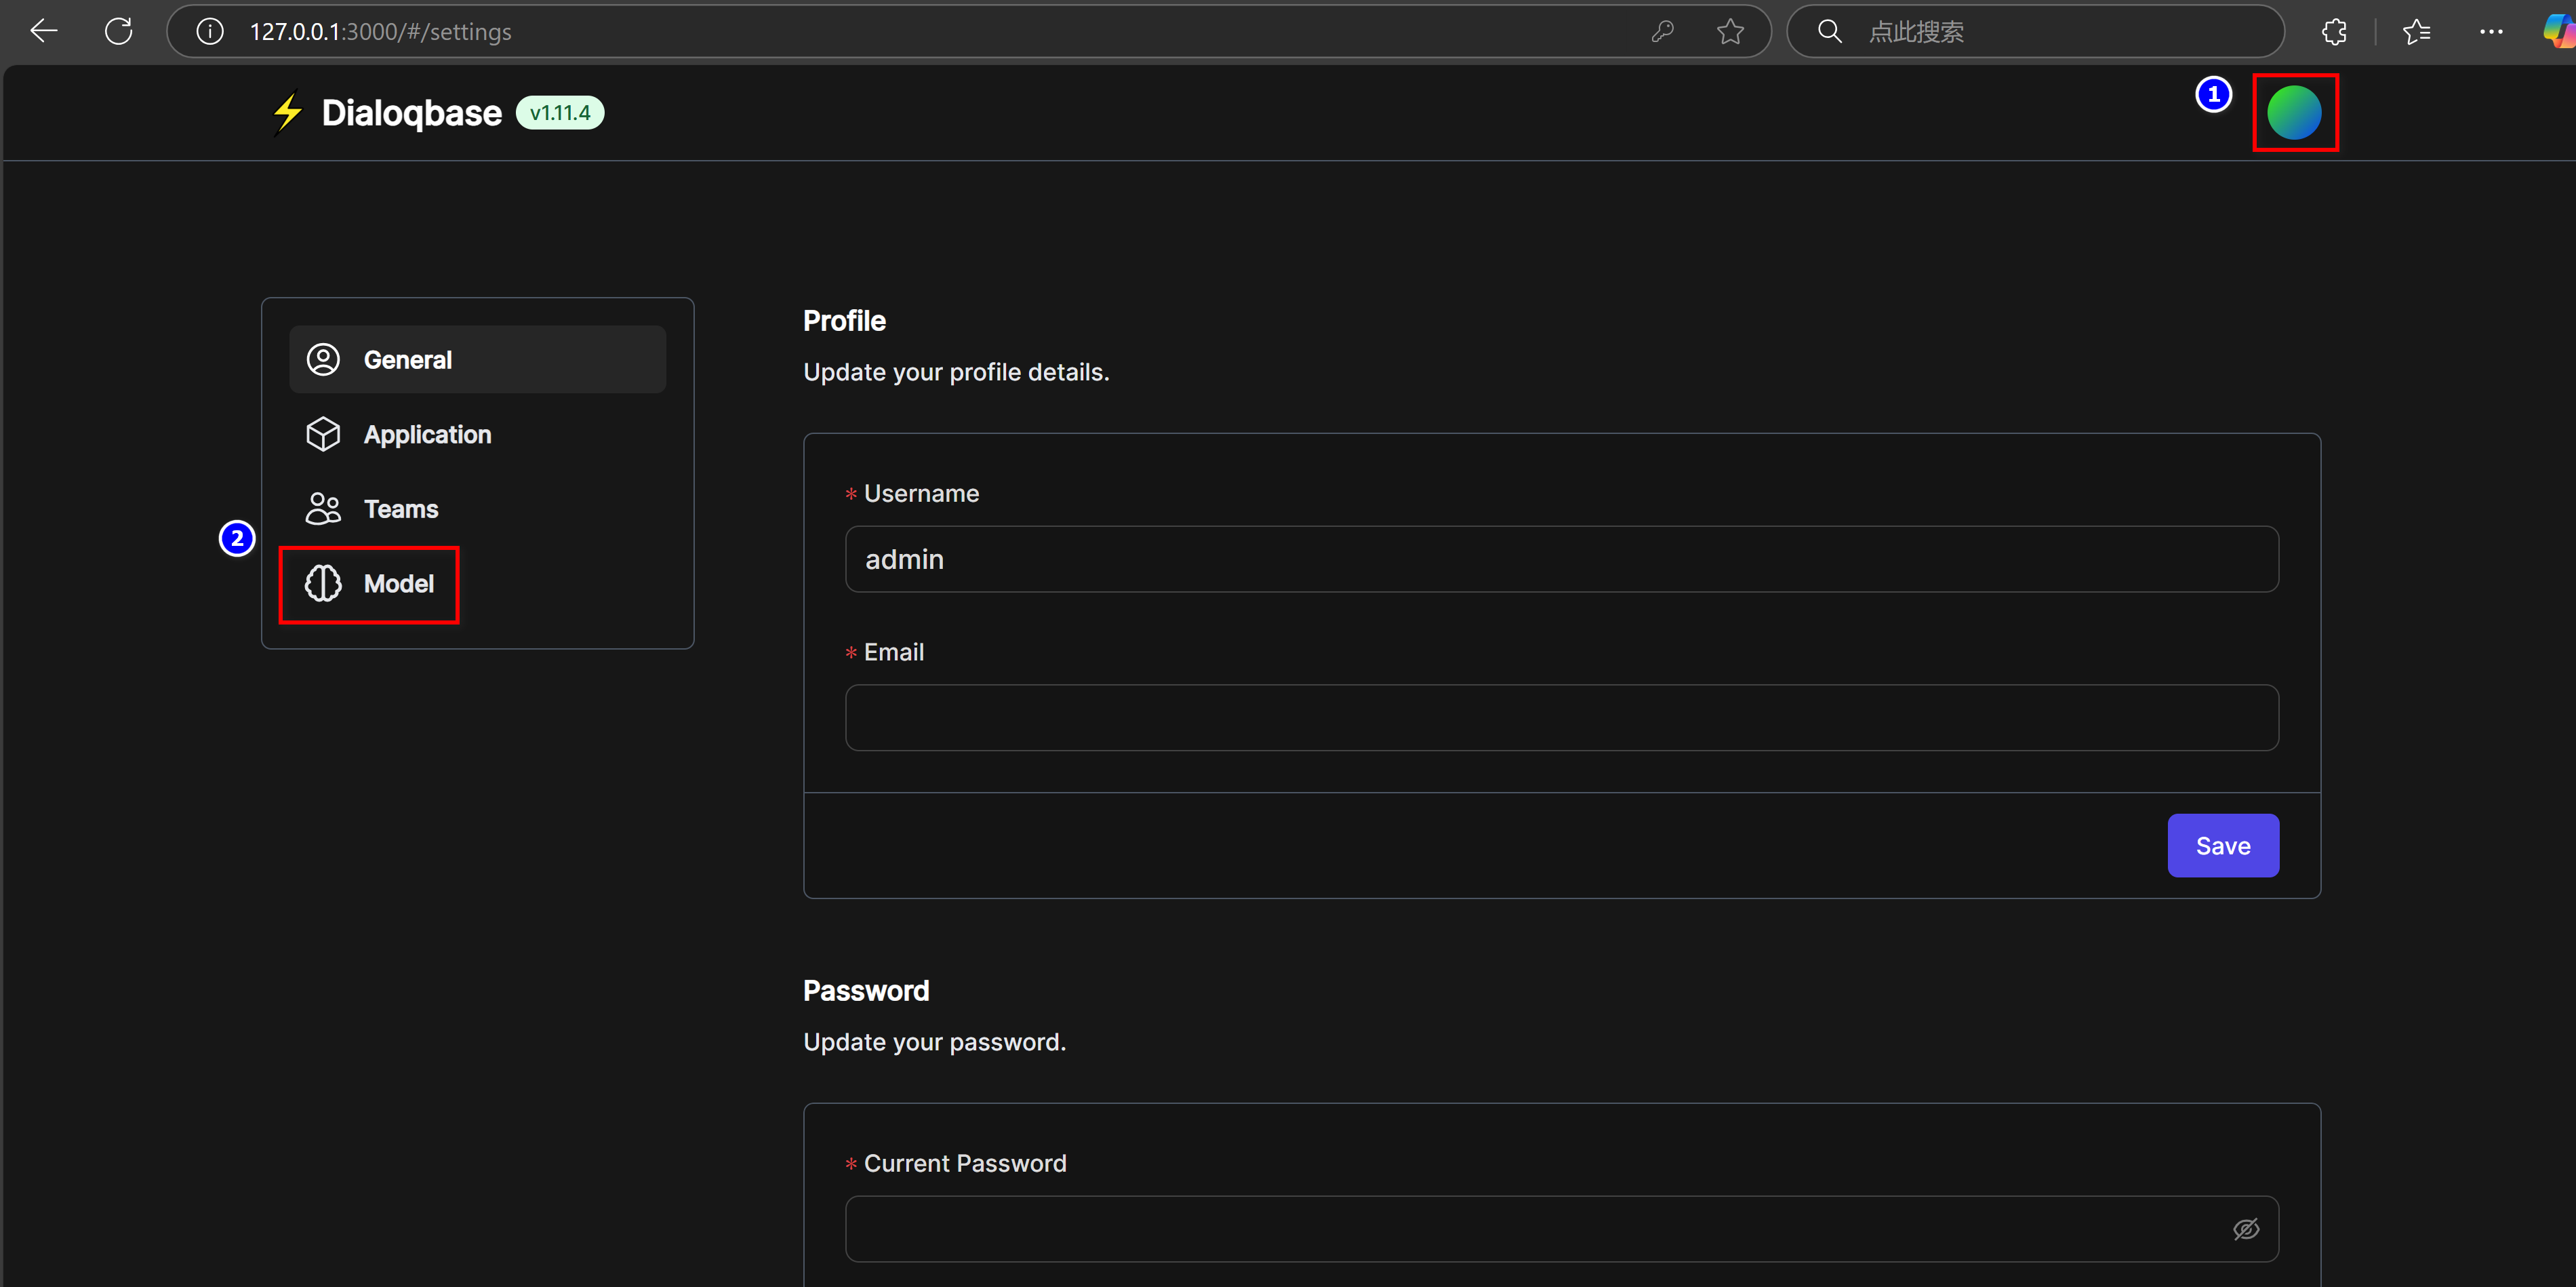The width and height of the screenshot is (2576, 1287).
Task: Click into the Email input field
Action: 1560,717
